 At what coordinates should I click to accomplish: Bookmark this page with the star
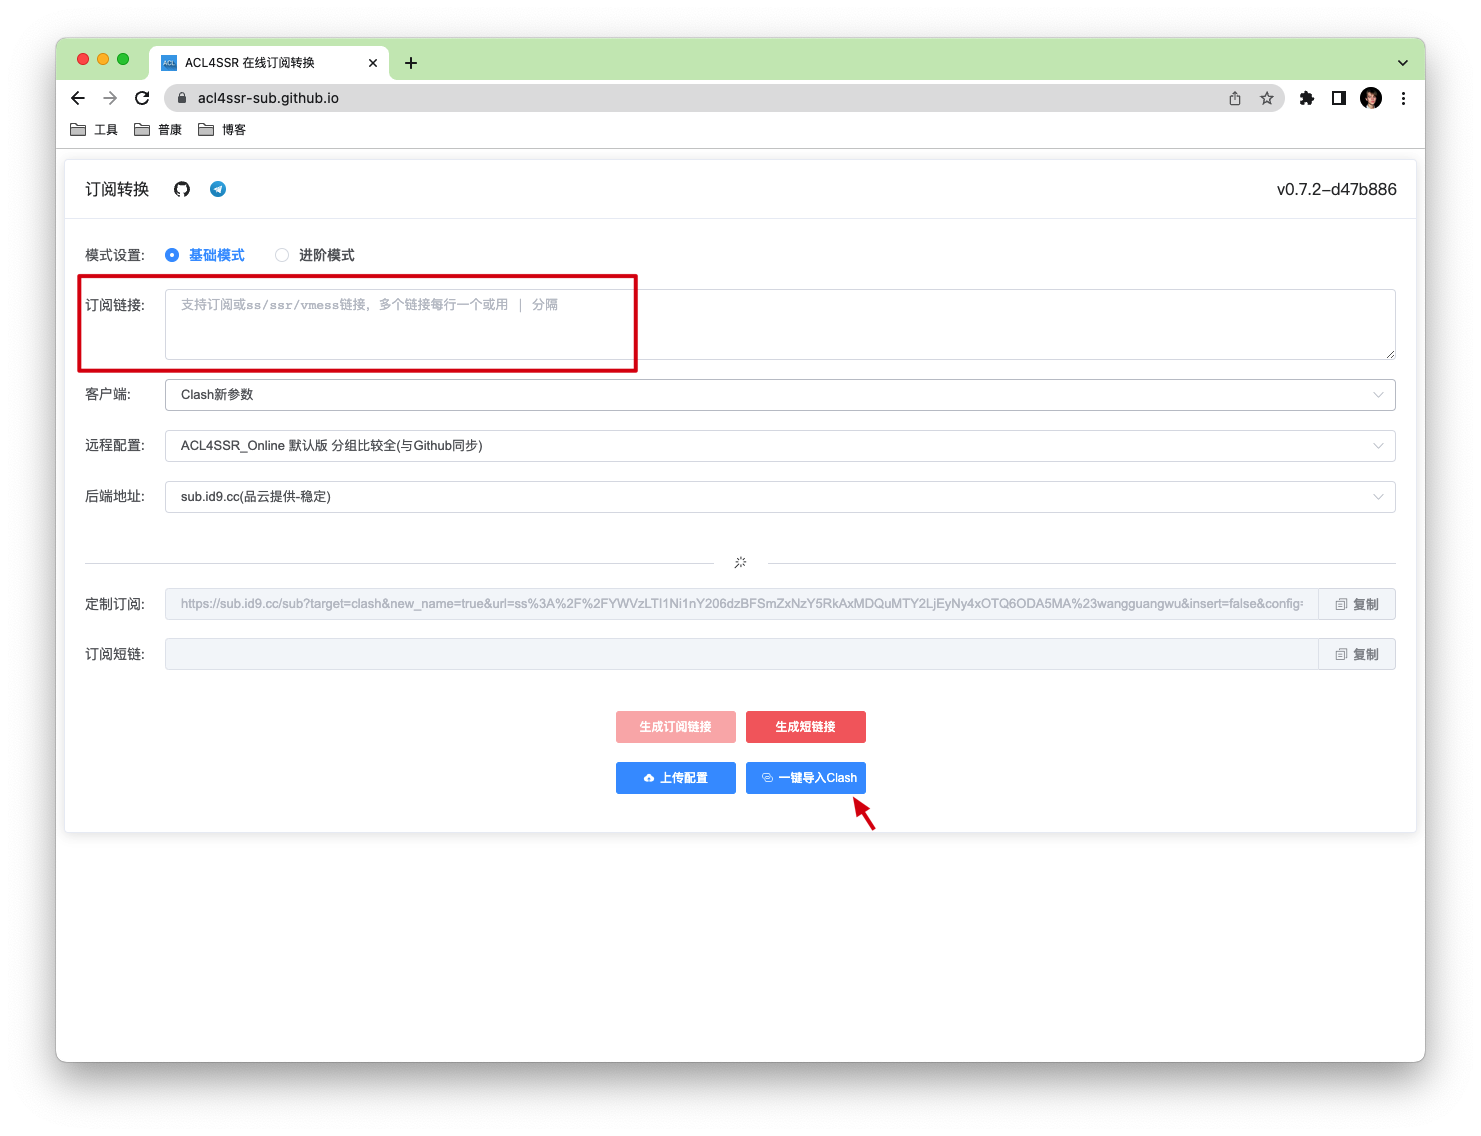1267,98
